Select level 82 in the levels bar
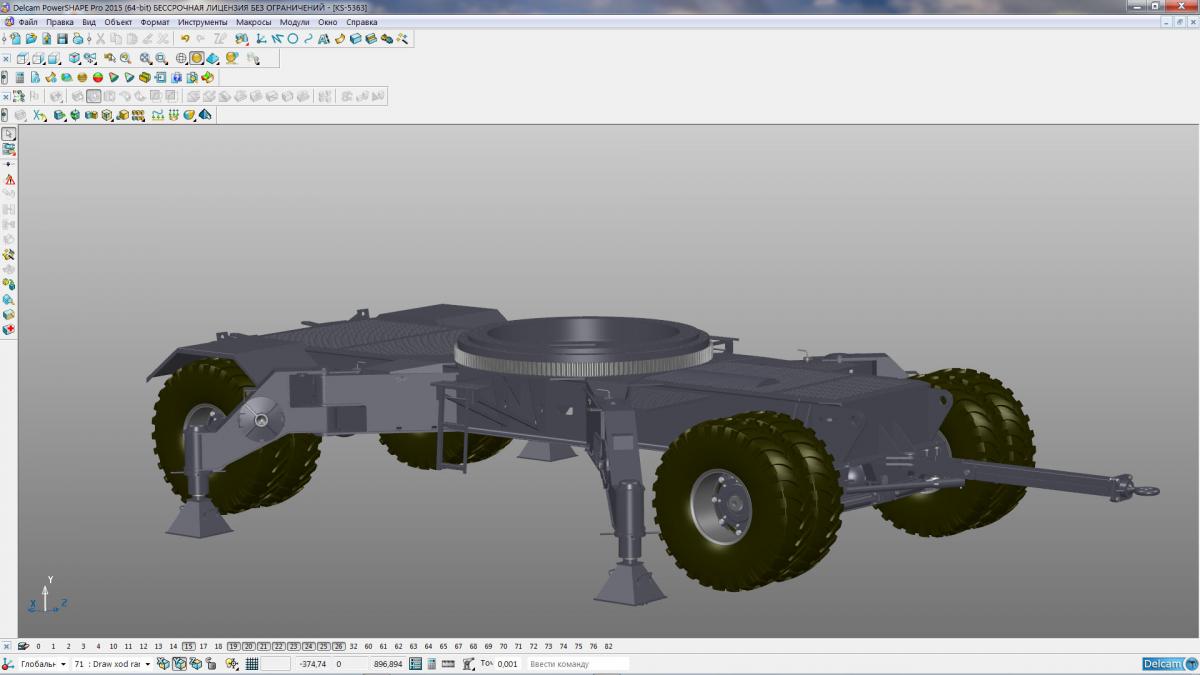1200x675 pixels. (608, 646)
